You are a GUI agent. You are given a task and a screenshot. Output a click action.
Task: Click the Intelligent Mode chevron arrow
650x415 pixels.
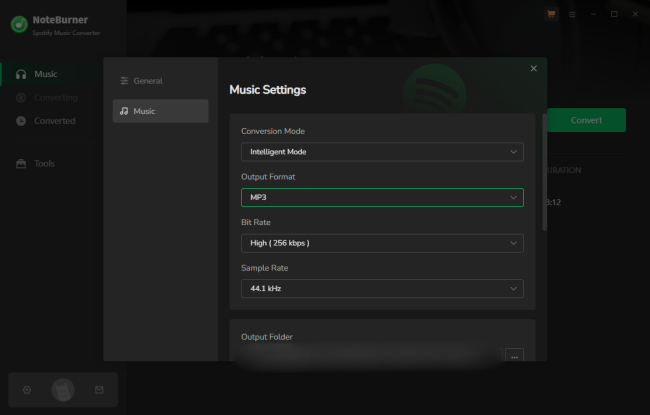pyautogui.click(x=513, y=152)
